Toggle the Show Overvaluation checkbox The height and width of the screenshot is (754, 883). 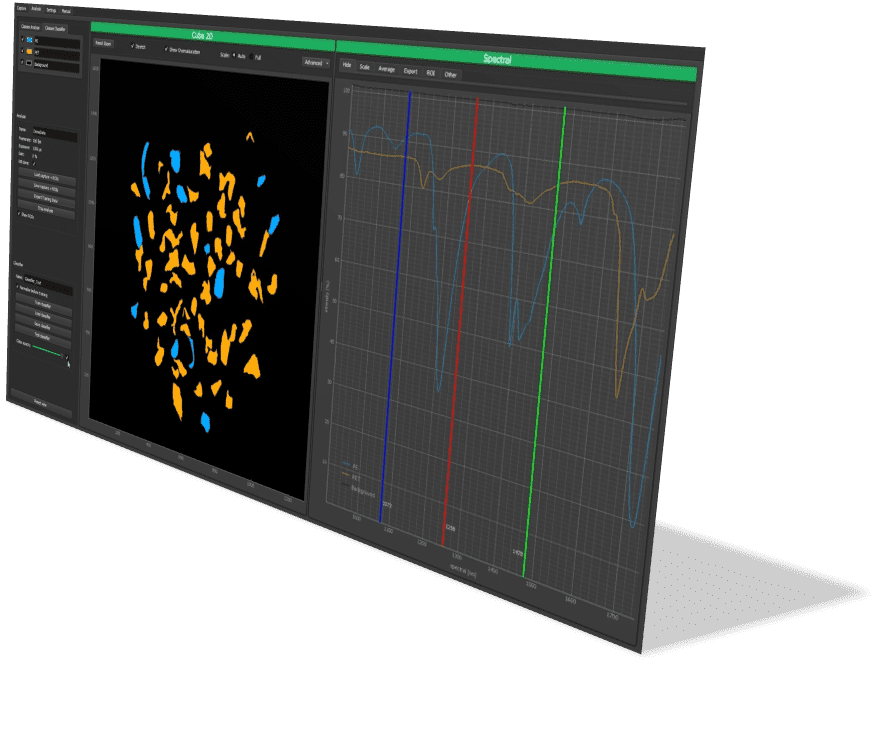pos(165,49)
